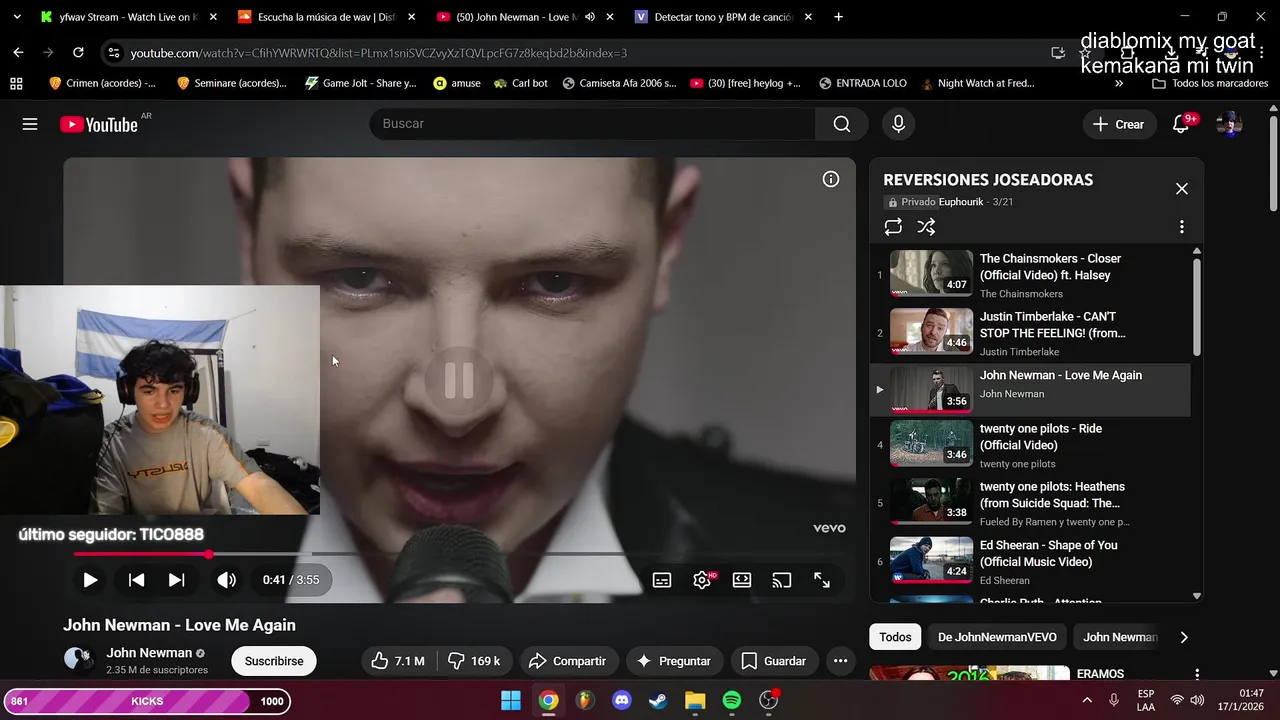Open player settings gear

click(702, 580)
